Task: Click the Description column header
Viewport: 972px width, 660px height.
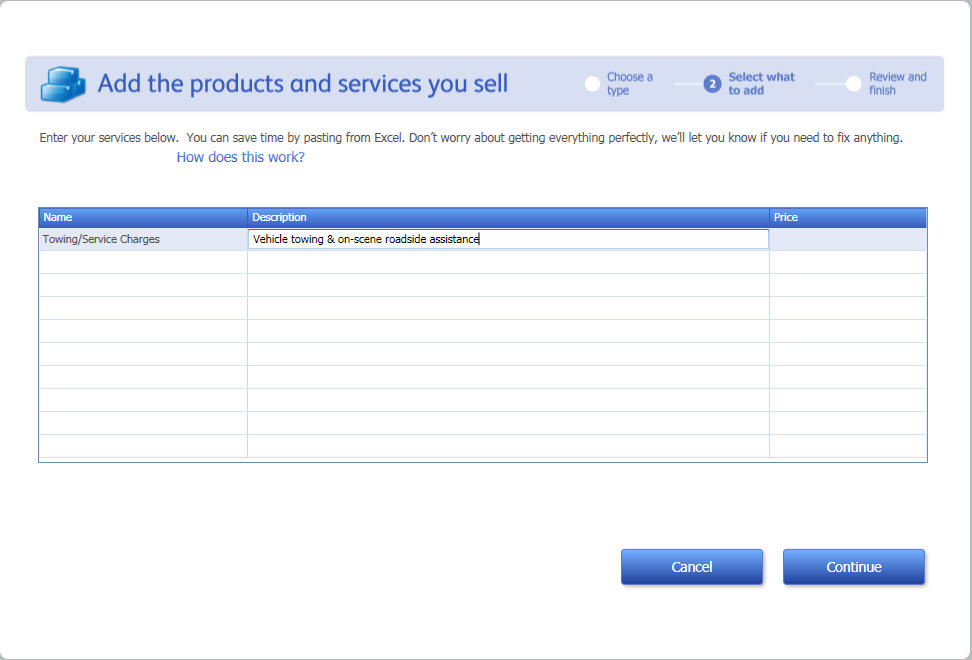Action: point(508,217)
